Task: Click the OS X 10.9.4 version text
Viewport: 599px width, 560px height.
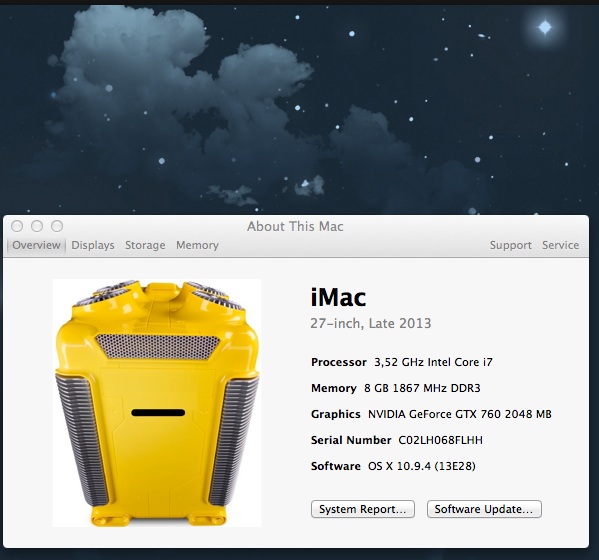Action: [422, 466]
